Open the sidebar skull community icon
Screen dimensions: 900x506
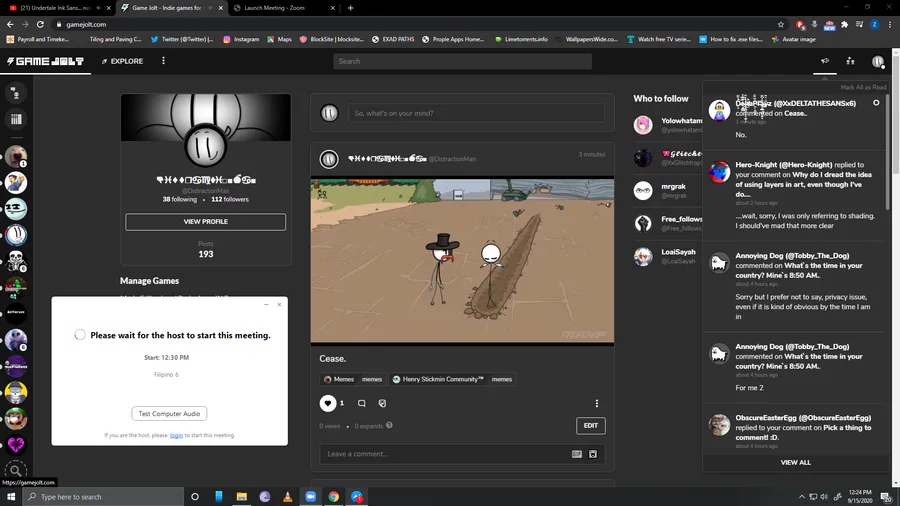[x=15, y=261]
